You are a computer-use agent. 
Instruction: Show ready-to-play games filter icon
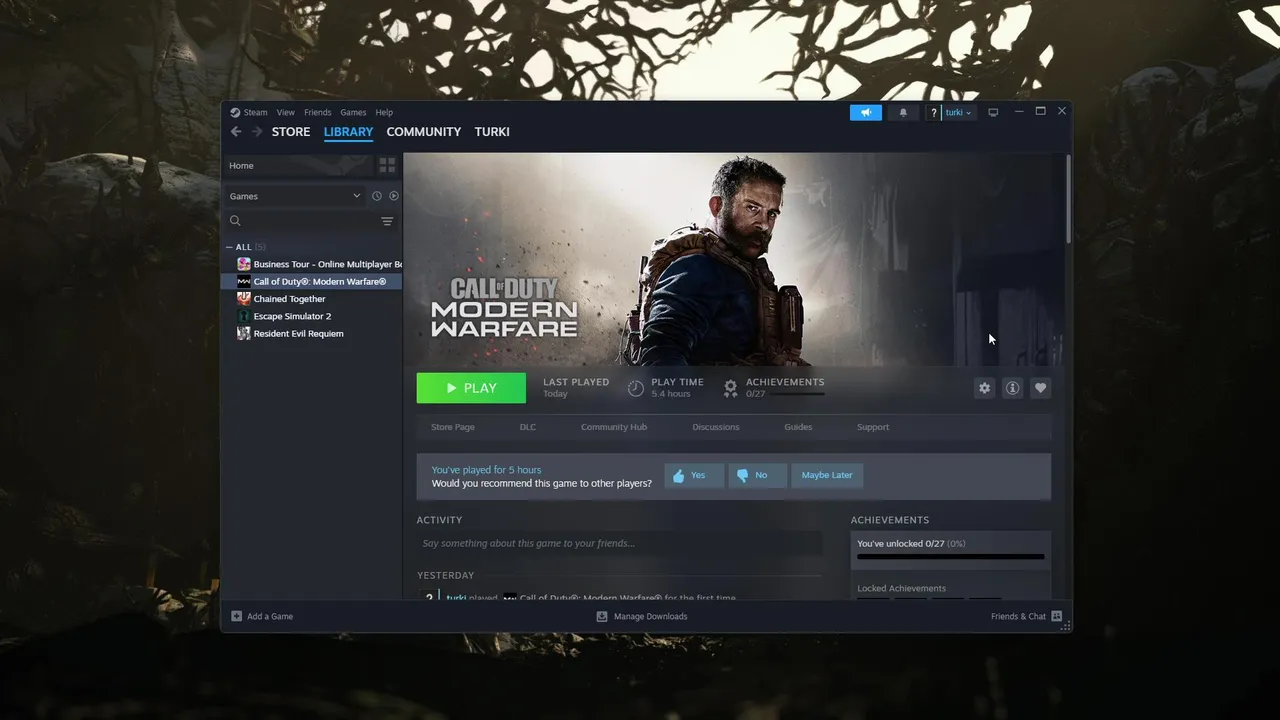(394, 196)
